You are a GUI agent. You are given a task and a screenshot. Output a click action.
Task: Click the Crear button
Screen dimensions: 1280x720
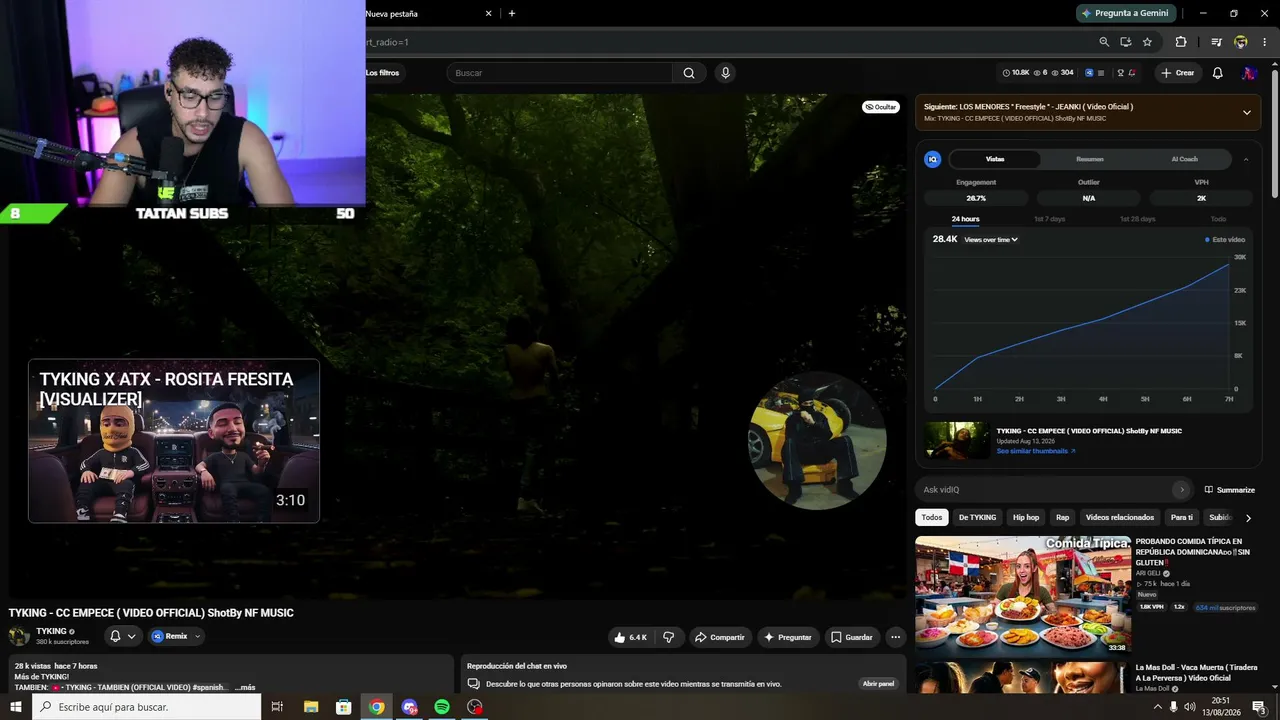point(1177,73)
